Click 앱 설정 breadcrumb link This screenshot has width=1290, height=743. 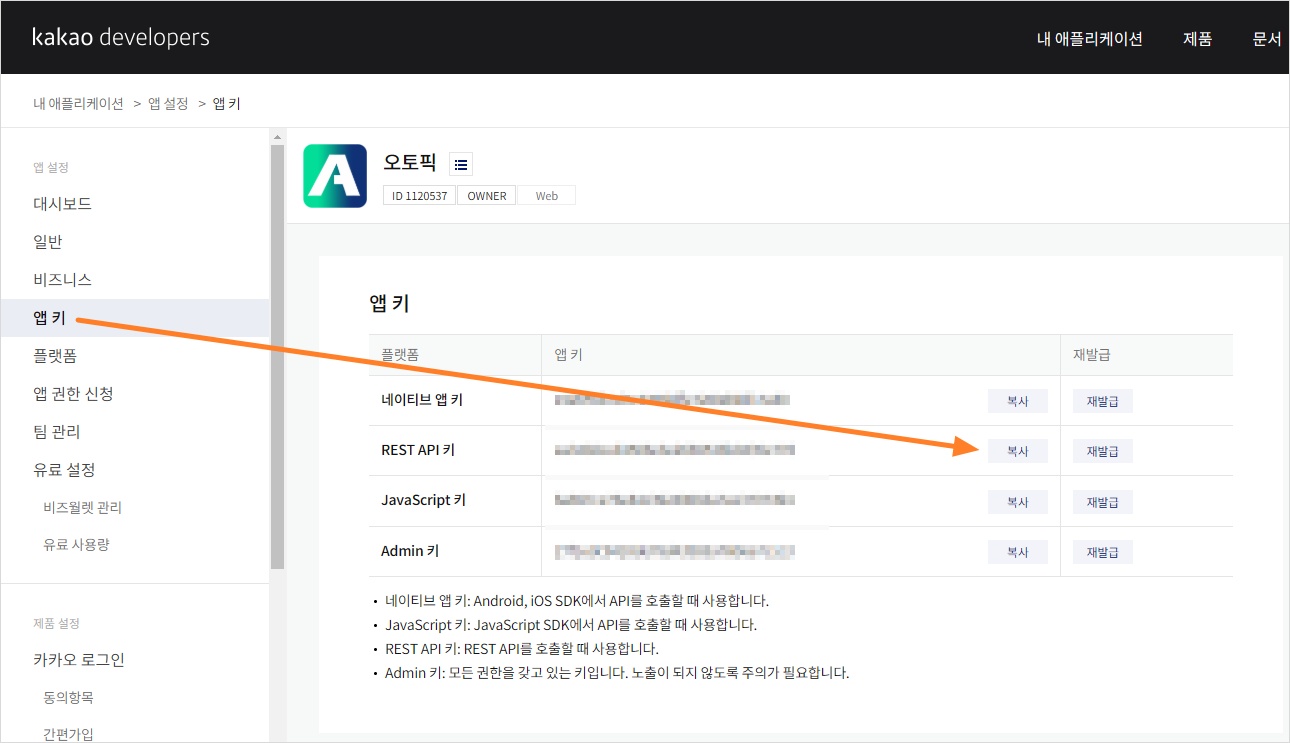tap(168, 103)
